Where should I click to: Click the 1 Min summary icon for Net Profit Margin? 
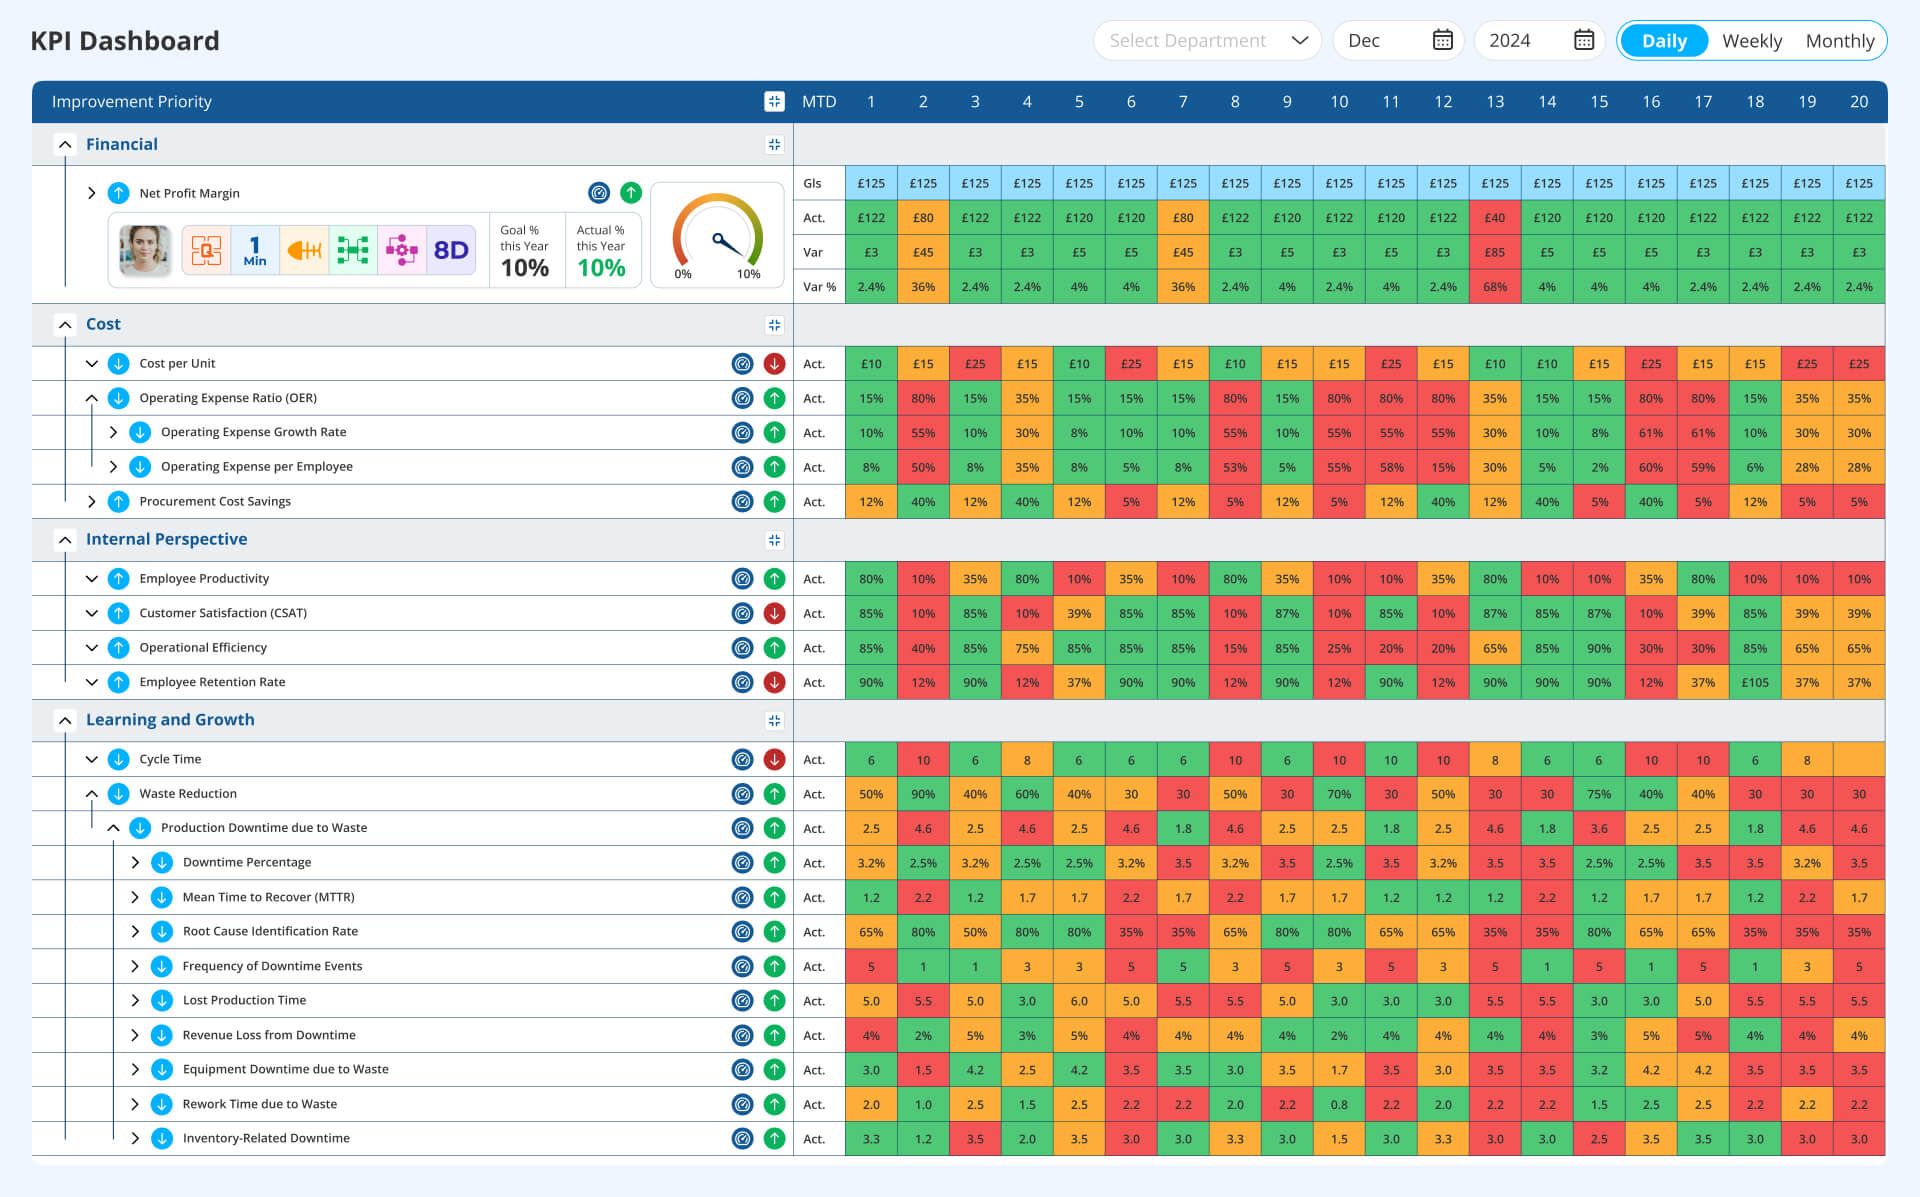pyautogui.click(x=255, y=250)
